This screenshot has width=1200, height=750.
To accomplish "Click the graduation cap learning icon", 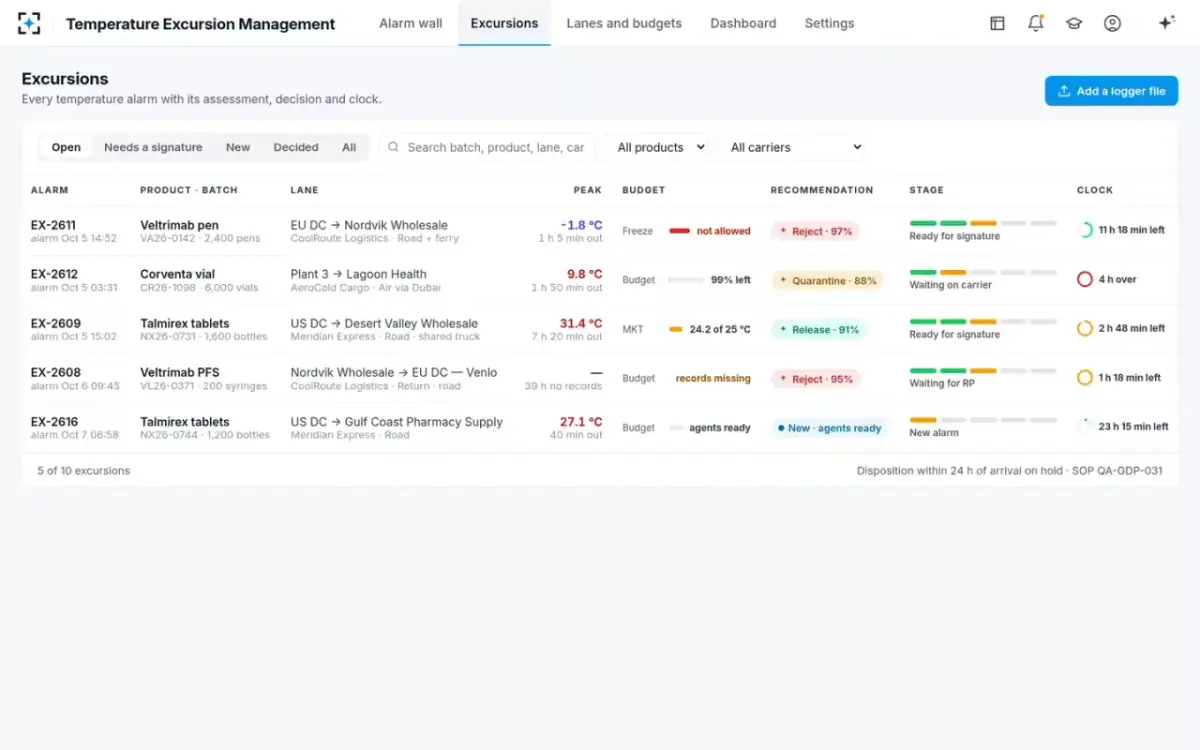I will pyautogui.click(x=1074, y=23).
